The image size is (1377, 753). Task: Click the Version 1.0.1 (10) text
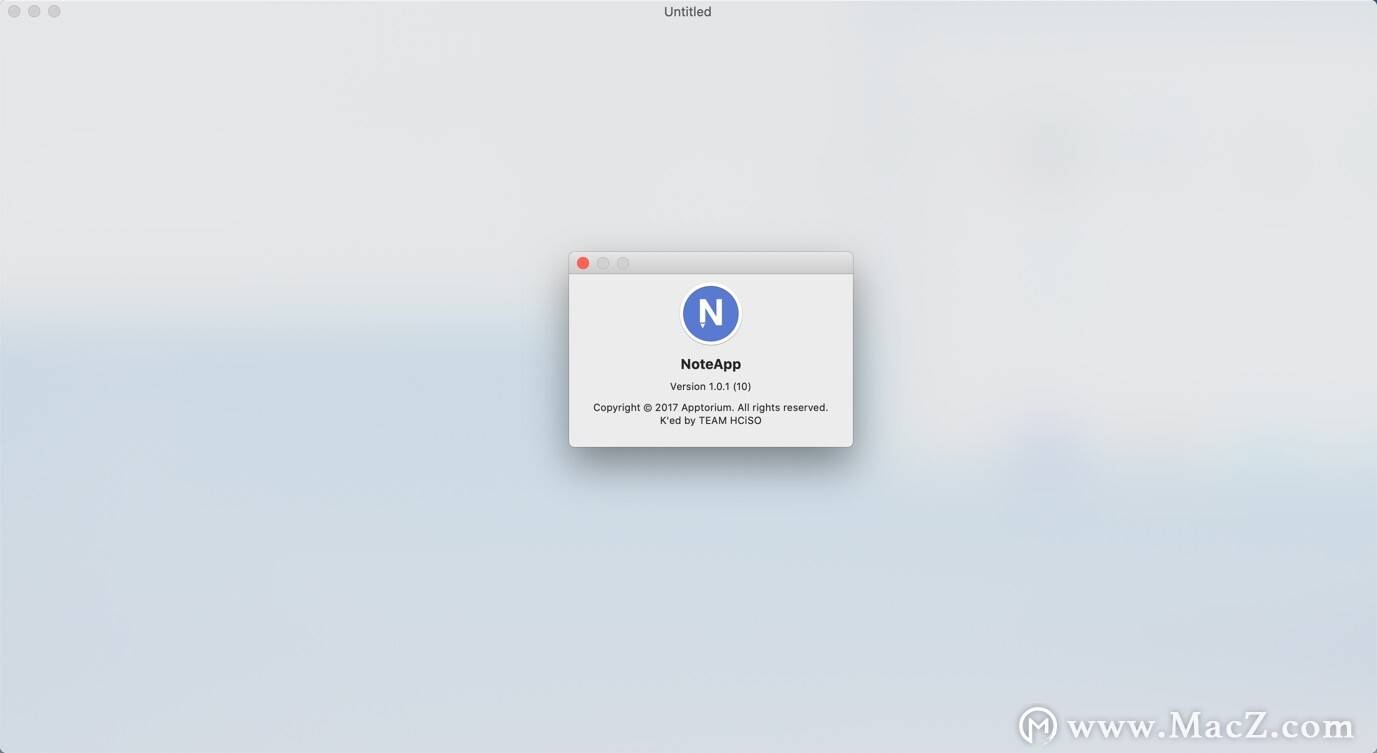coord(711,386)
